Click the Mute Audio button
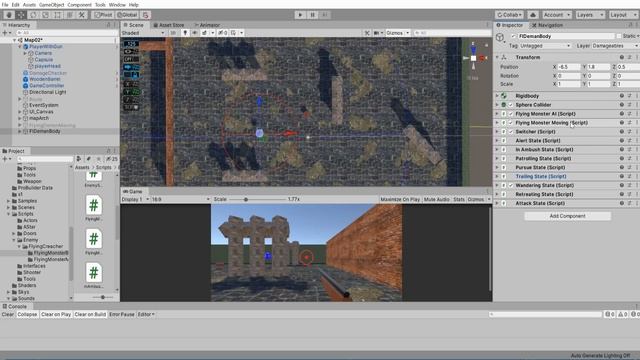Viewport: 640px width, 360px height. tap(436, 199)
